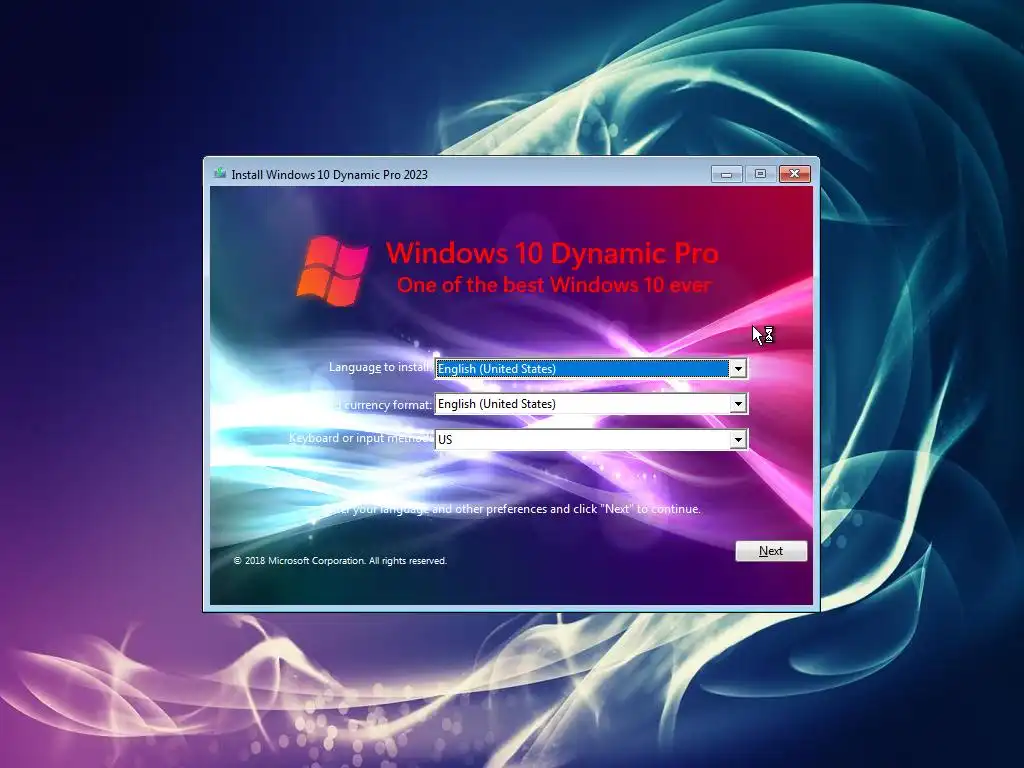Click the Next button
The height and width of the screenshot is (768, 1024).
(x=771, y=551)
